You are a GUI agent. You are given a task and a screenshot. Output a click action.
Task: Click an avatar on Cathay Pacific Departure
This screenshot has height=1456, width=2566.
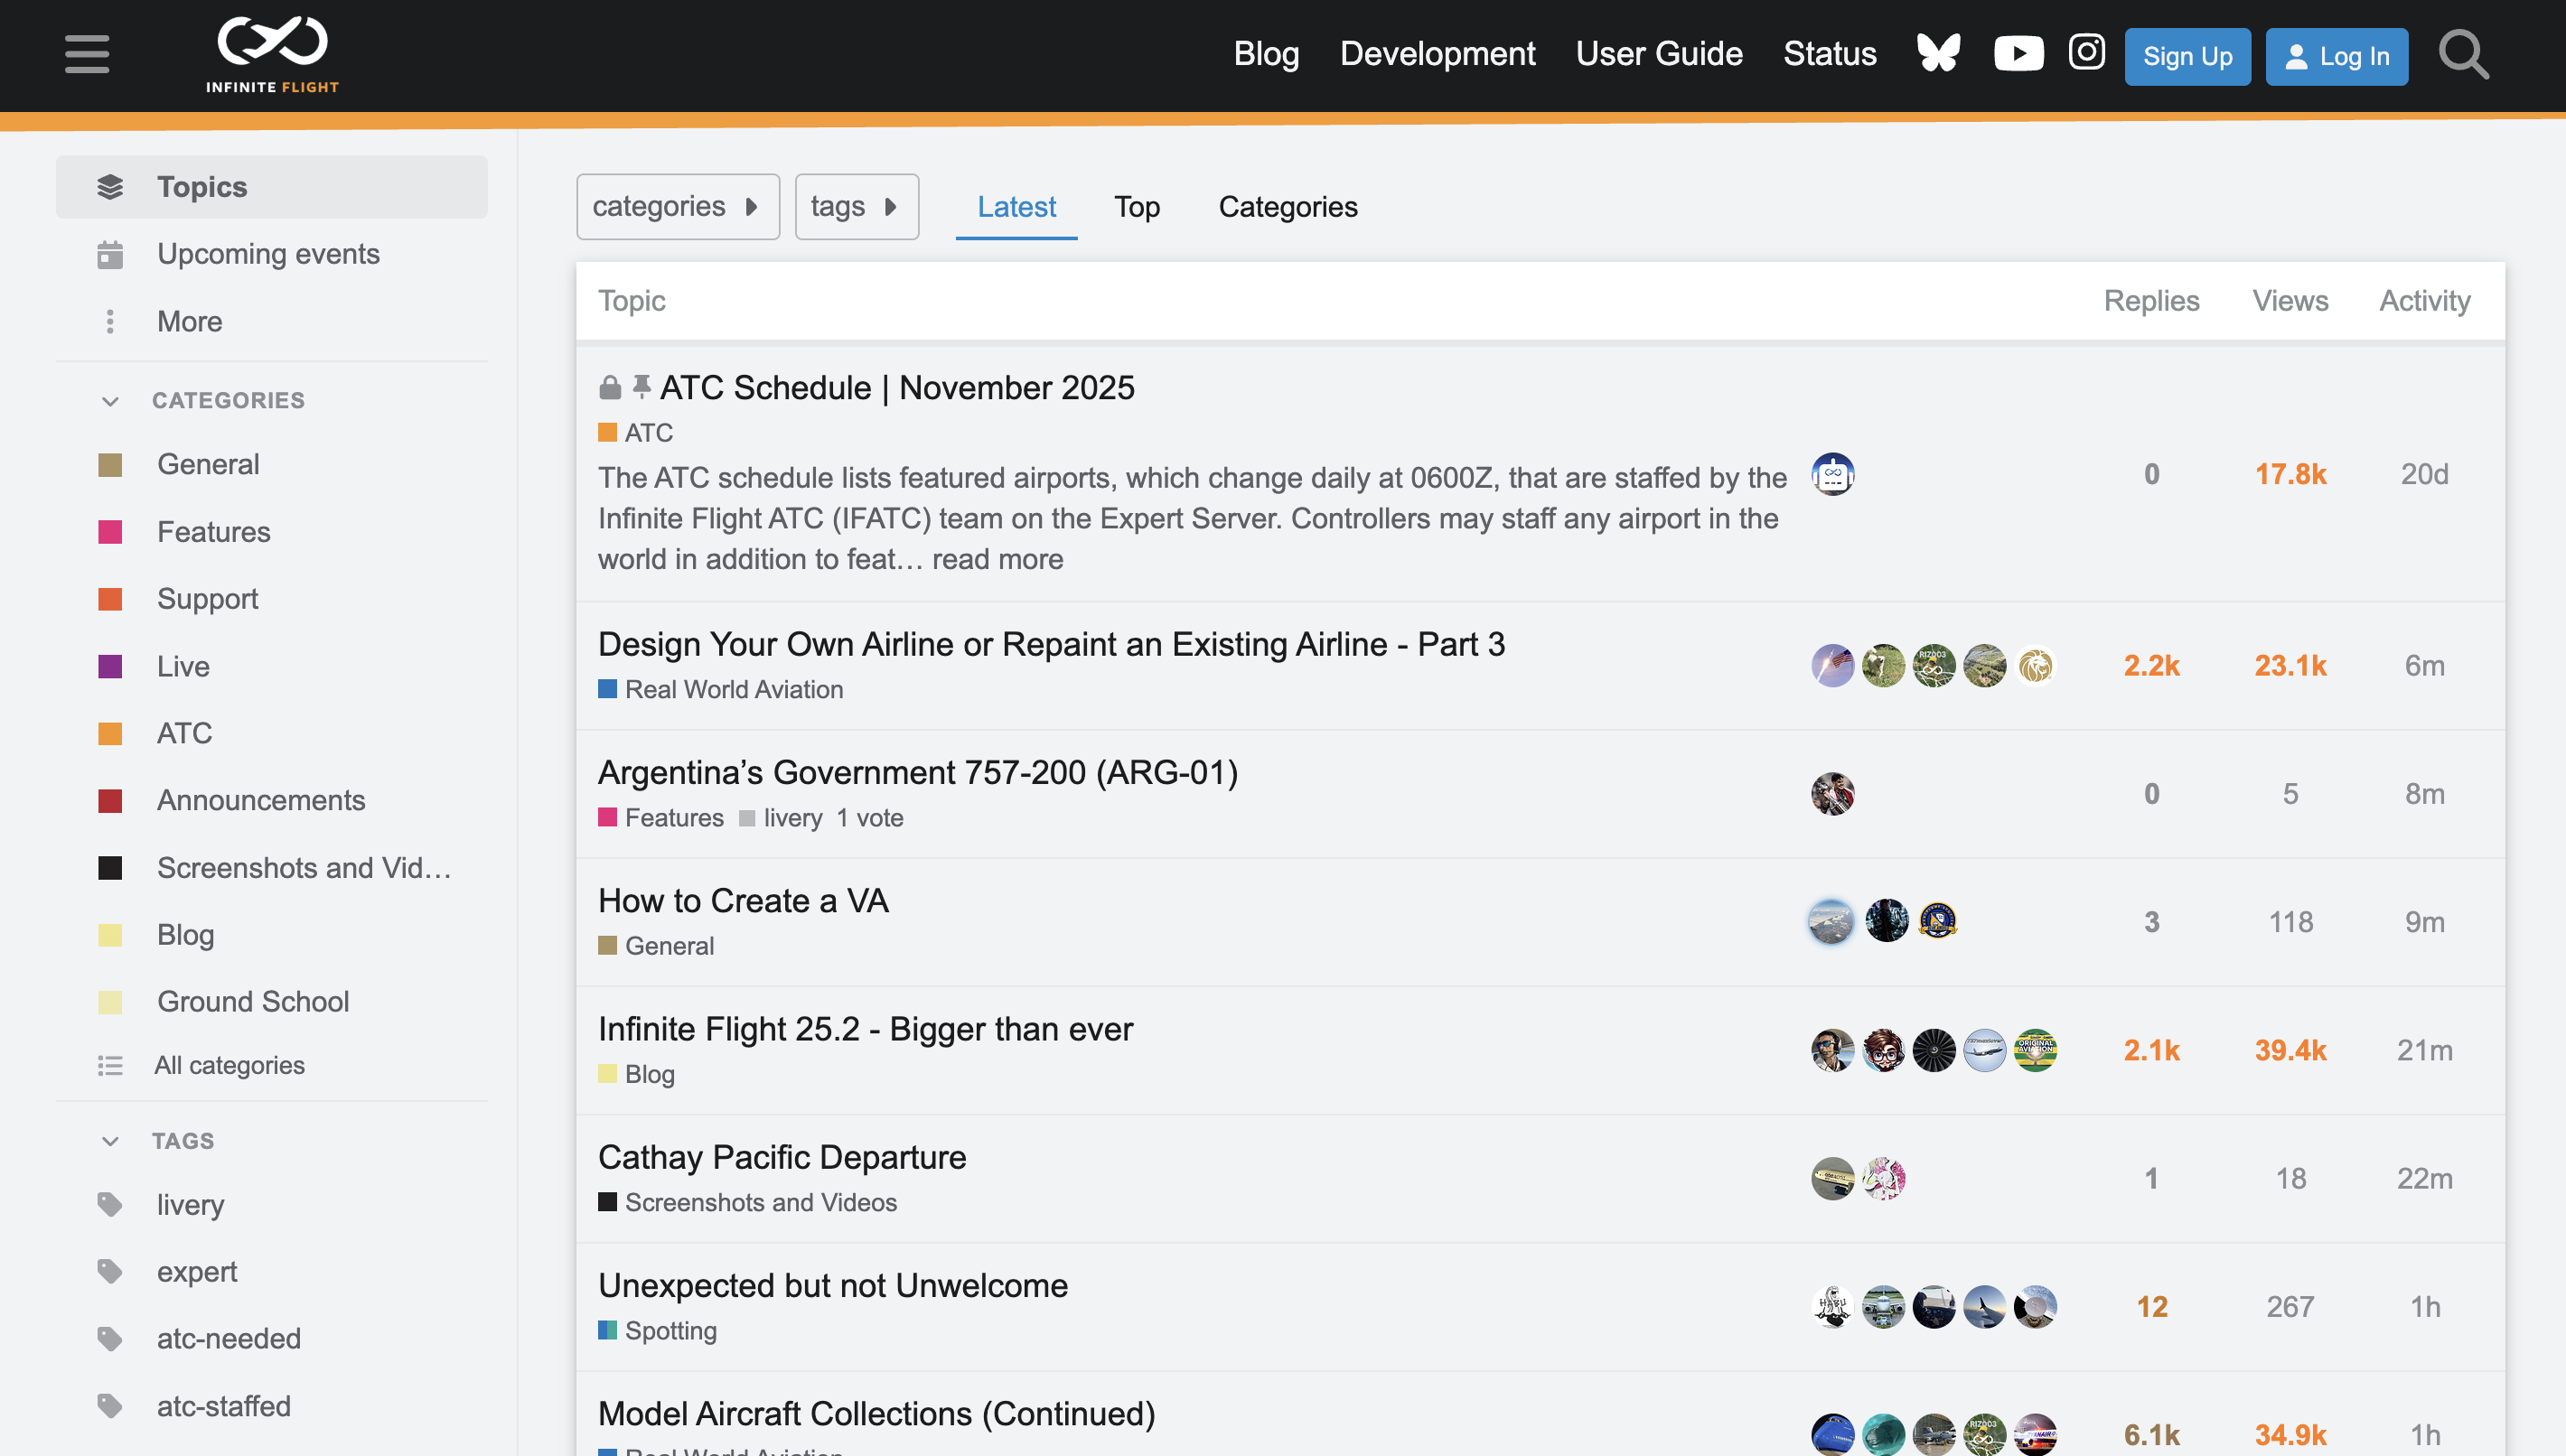(x=1831, y=1179)
